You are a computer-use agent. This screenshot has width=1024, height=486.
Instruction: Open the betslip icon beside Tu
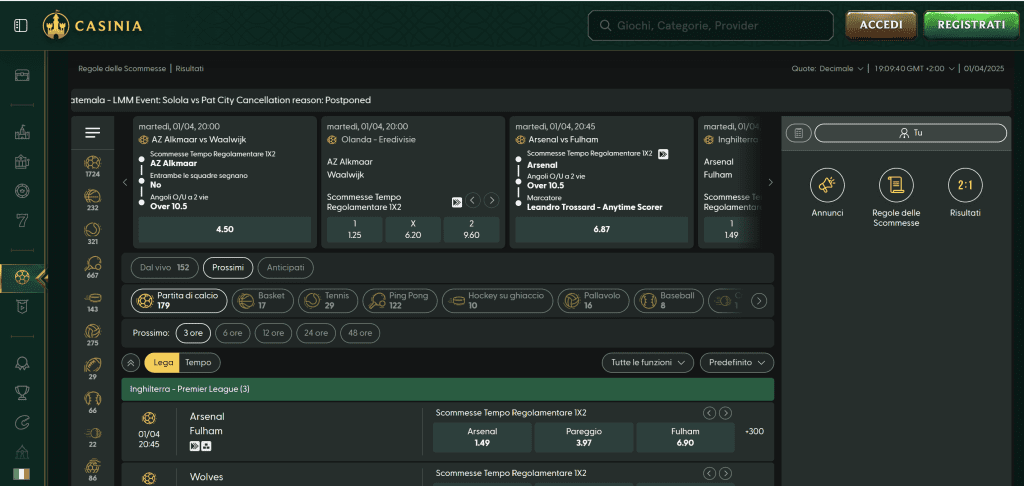798,133
